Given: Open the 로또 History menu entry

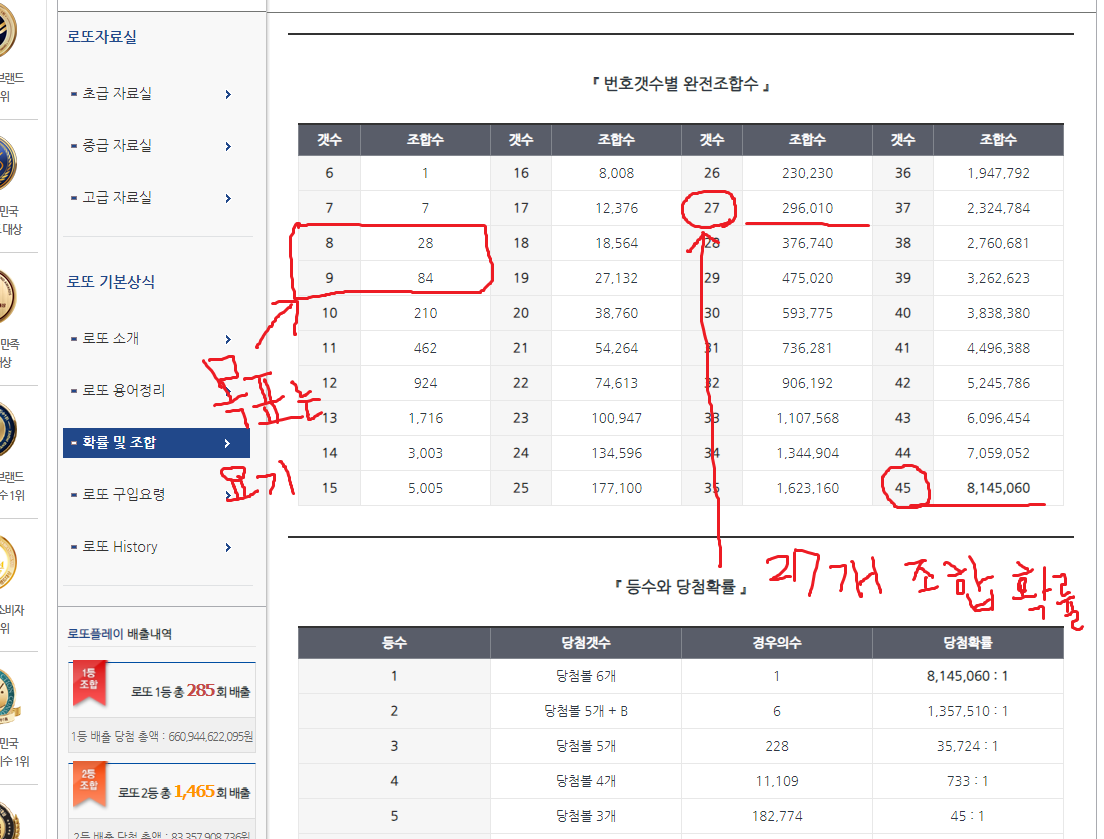Looking at the screenshot, I should tap(120, 547).
